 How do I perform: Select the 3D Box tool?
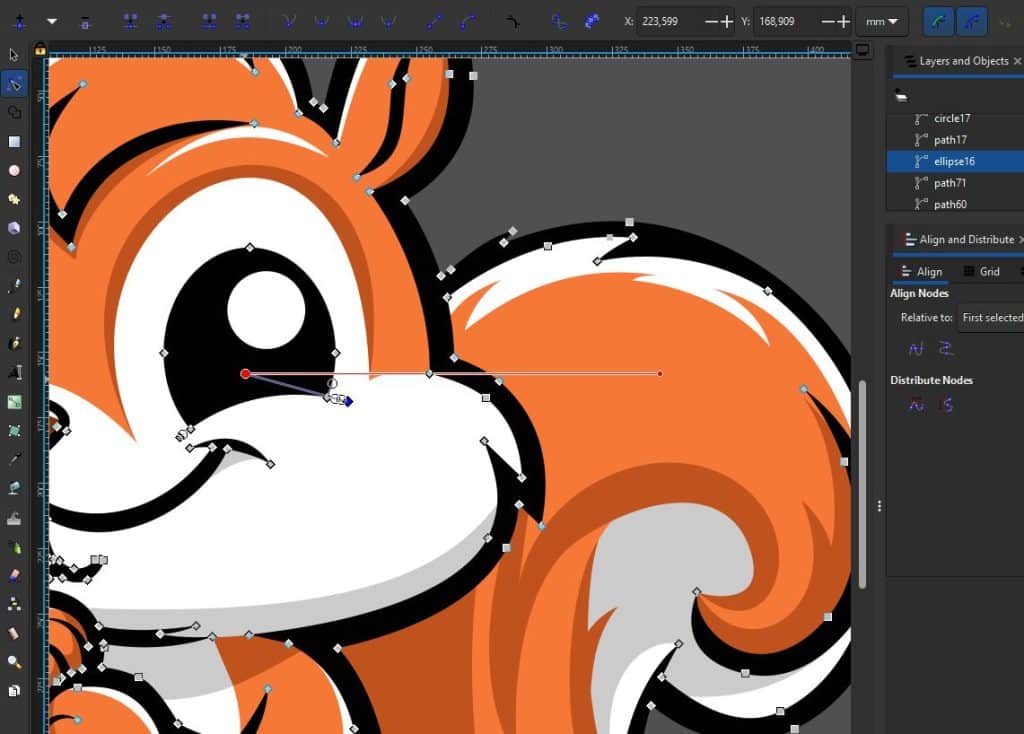(14, 228)
